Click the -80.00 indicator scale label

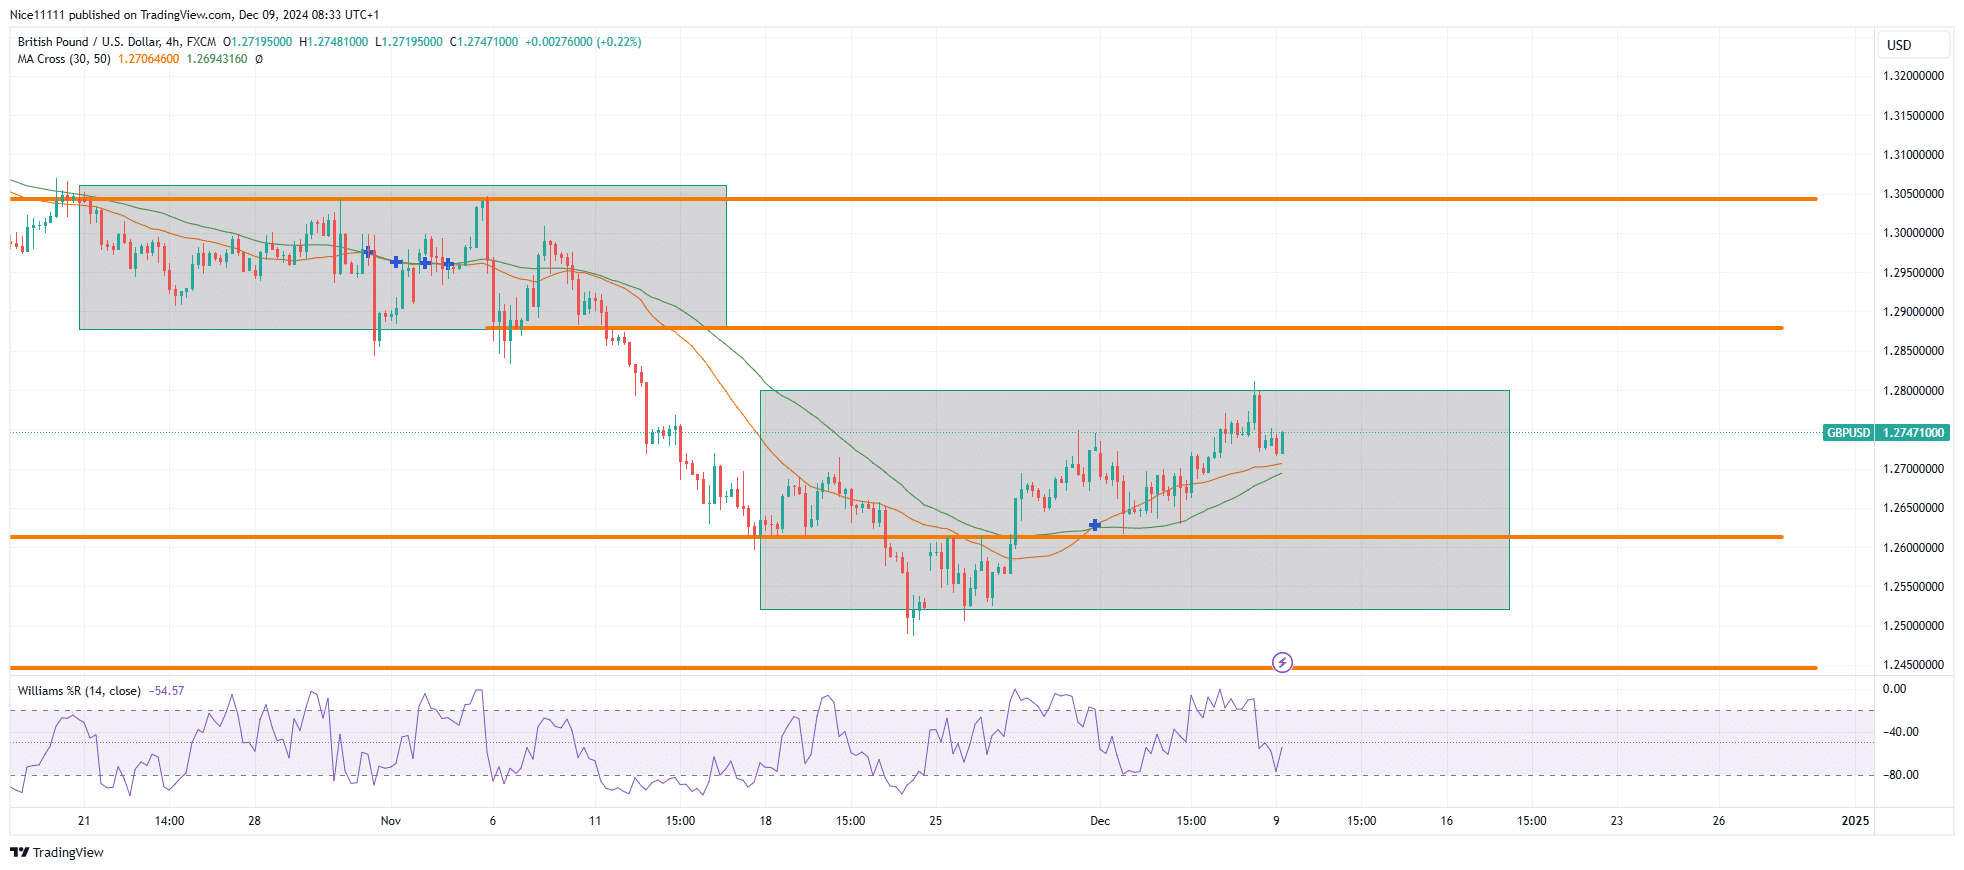click(x=1901, y=775)
